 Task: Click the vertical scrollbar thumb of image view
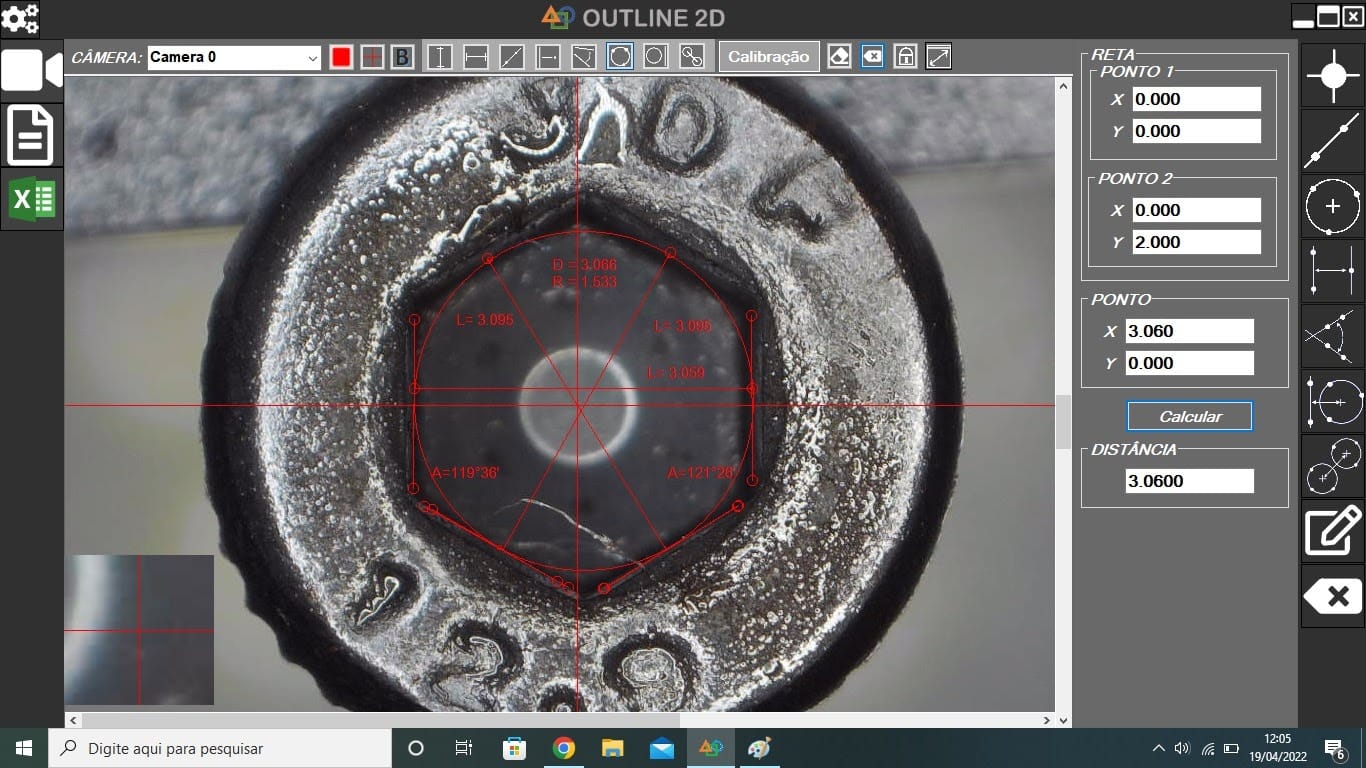click(x=1063, y=422)
